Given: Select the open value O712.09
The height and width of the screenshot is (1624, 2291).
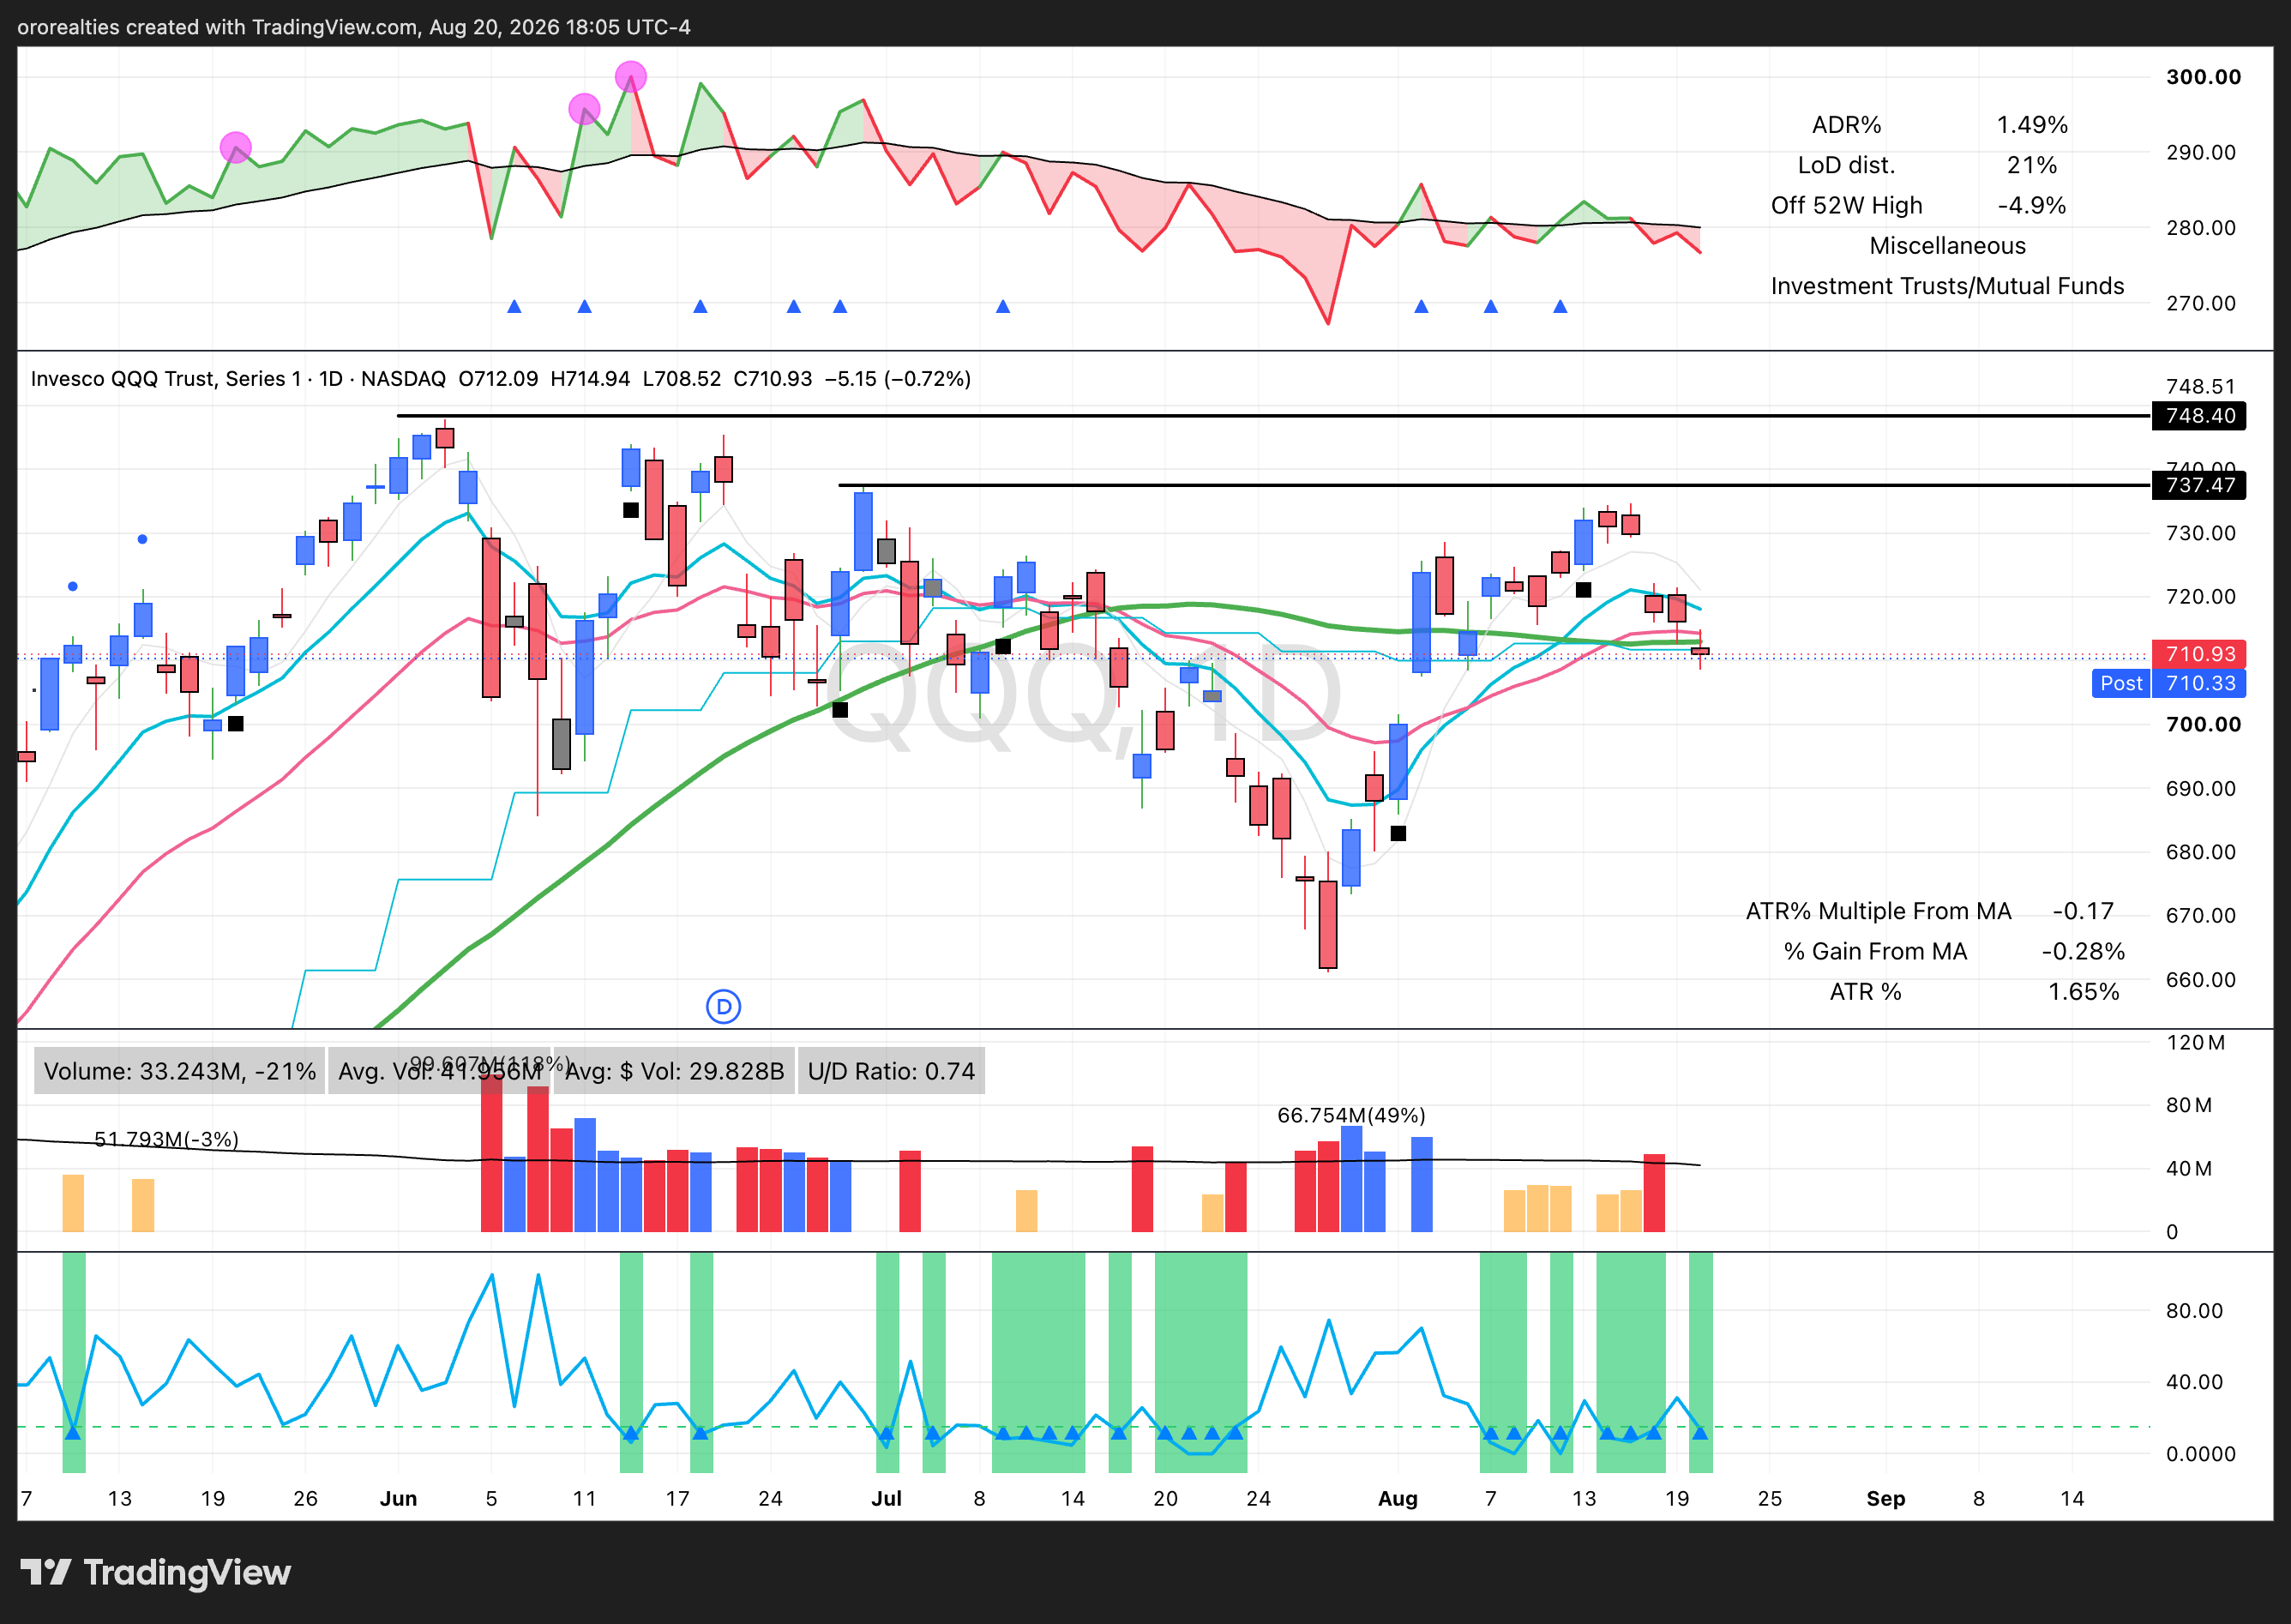Looking at the screenshot, I should click(x=498, y=379).
